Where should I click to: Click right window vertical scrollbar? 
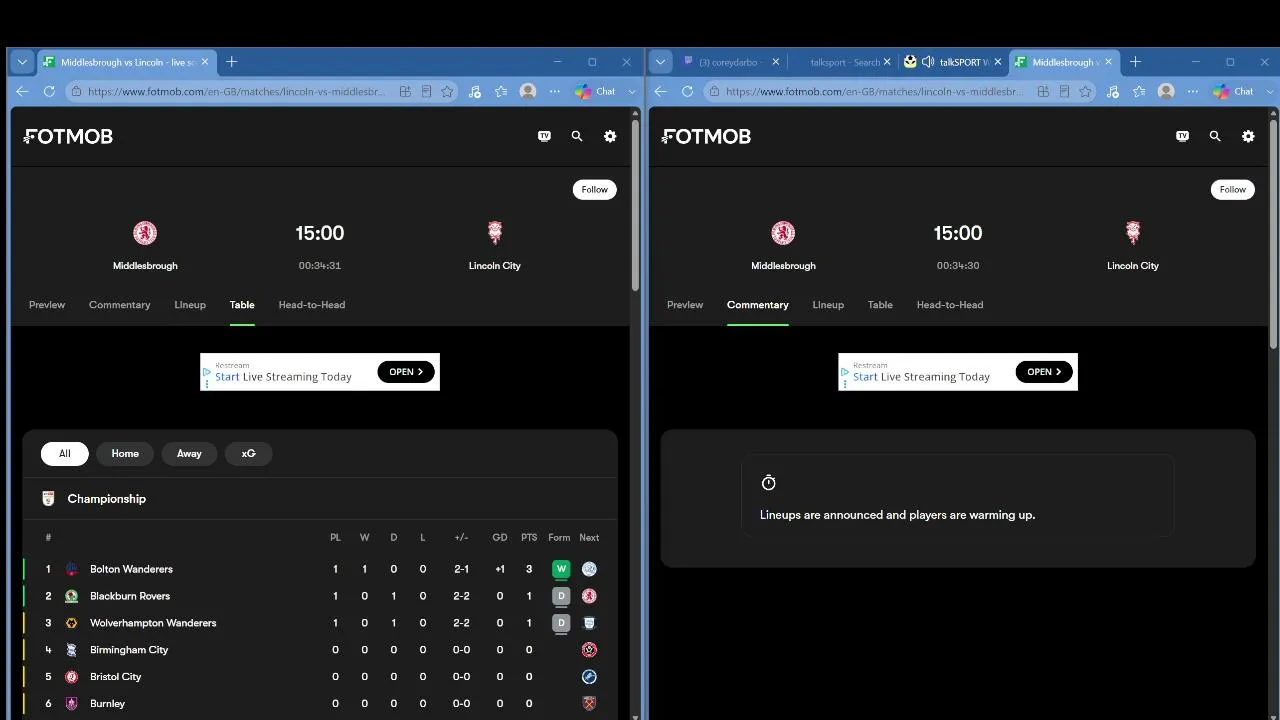pyautogui.click(x=1273, y=235)
